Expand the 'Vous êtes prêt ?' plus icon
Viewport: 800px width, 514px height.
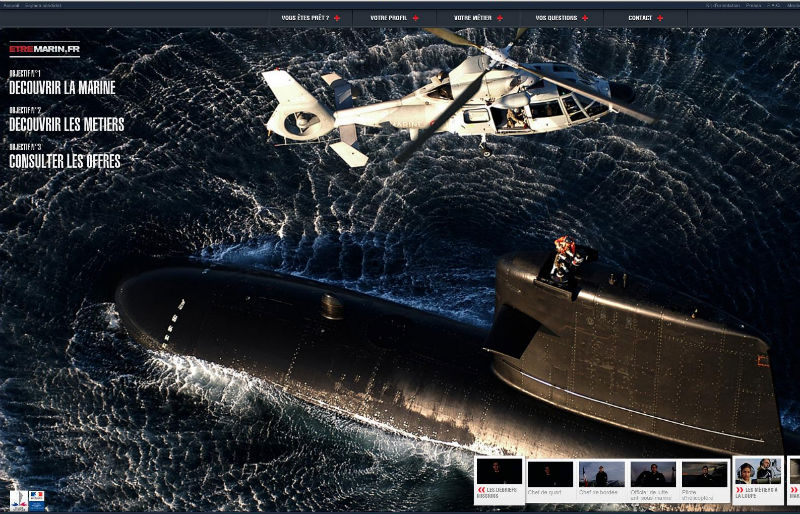[x=337, y=18]
